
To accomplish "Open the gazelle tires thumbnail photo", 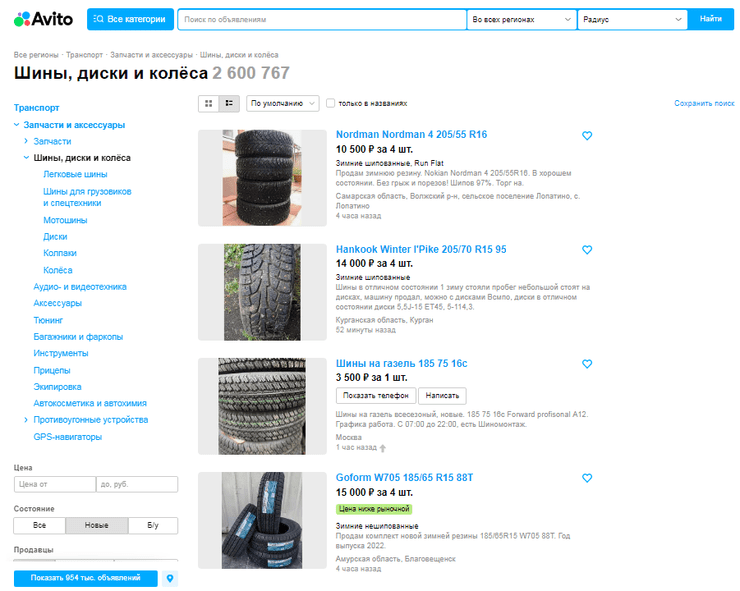I will pos(262,406).
